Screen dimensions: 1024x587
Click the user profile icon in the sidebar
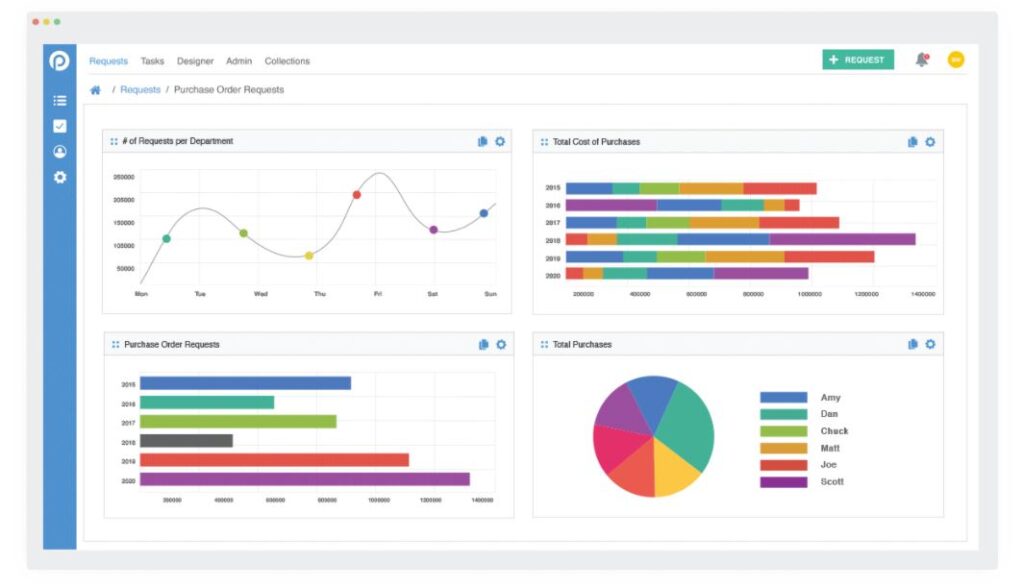59,152
